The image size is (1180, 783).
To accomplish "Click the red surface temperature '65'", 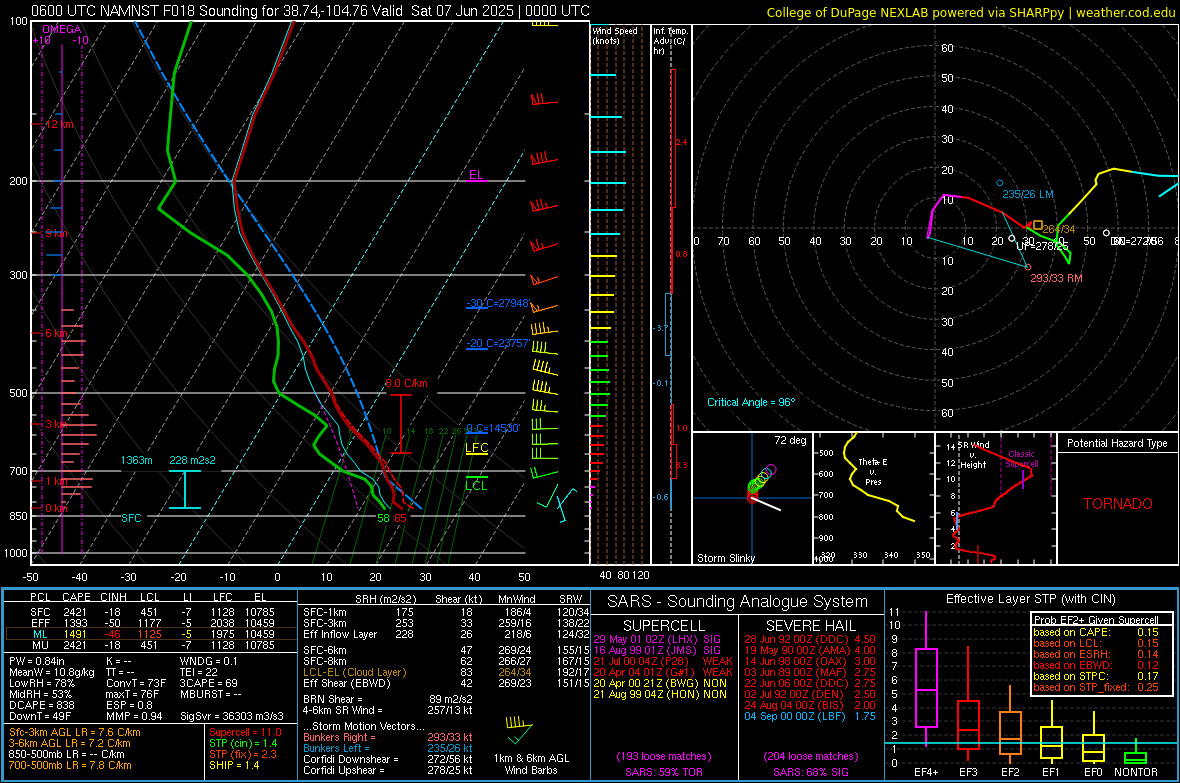I will point(400,518).
